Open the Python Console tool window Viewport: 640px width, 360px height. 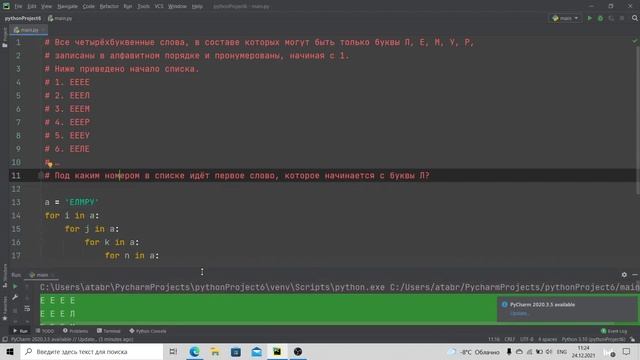[148, 331]
